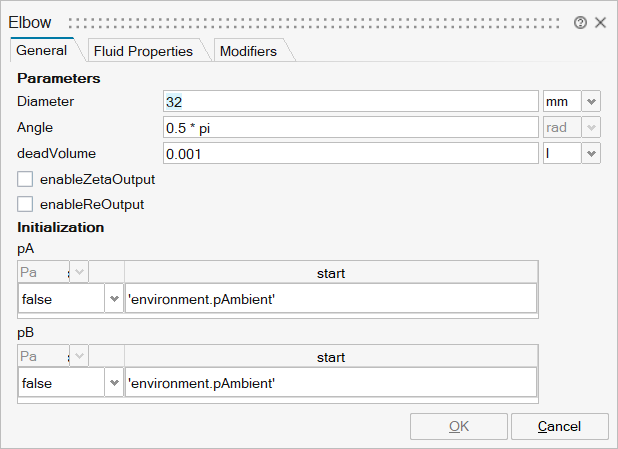Screen dimensions: 618x449
Task: Enable the enableZetaOutput checkbox
Action: click(26, 180)
